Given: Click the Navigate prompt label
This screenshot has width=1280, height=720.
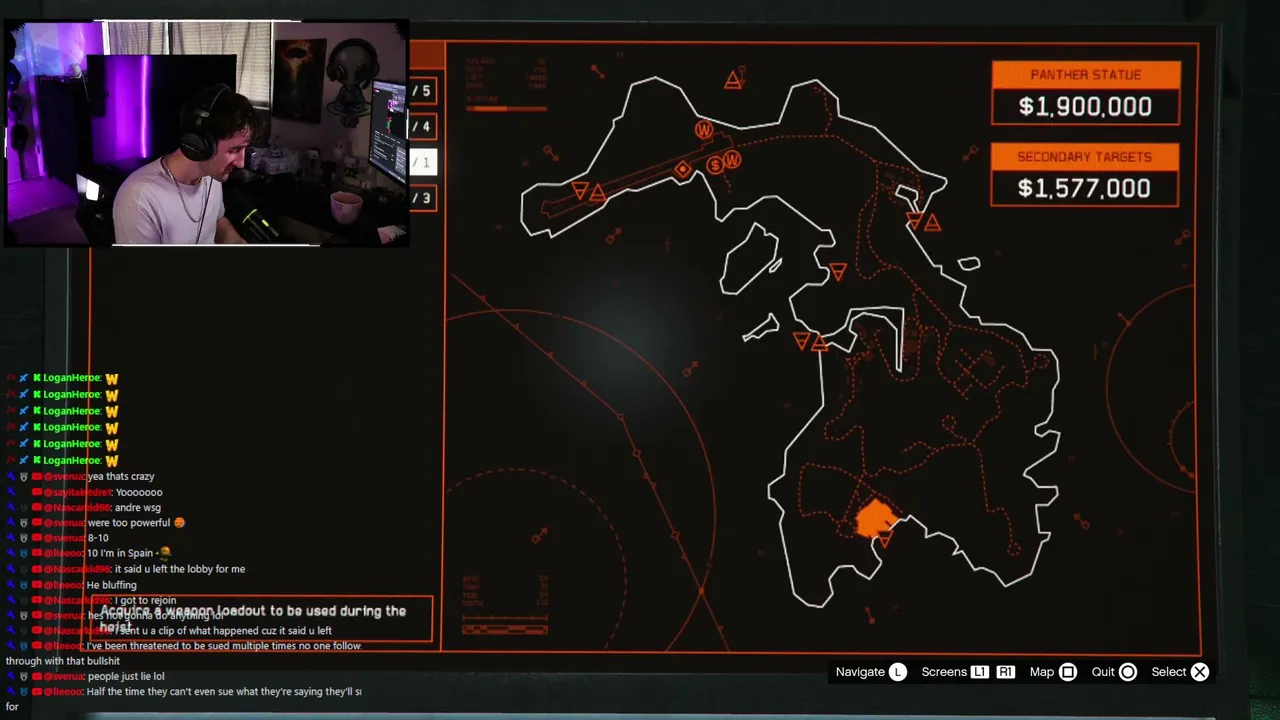Looking at the screenshot, I should click(x=860, y=672).
